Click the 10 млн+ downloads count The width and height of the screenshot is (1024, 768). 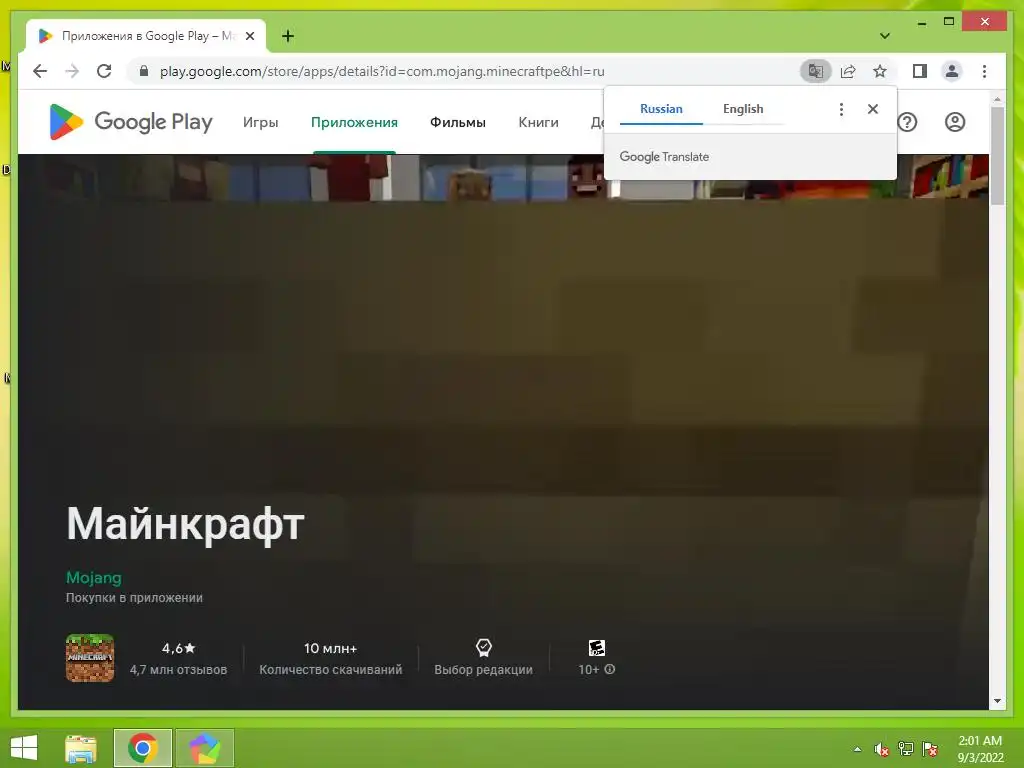coord(330,648)
